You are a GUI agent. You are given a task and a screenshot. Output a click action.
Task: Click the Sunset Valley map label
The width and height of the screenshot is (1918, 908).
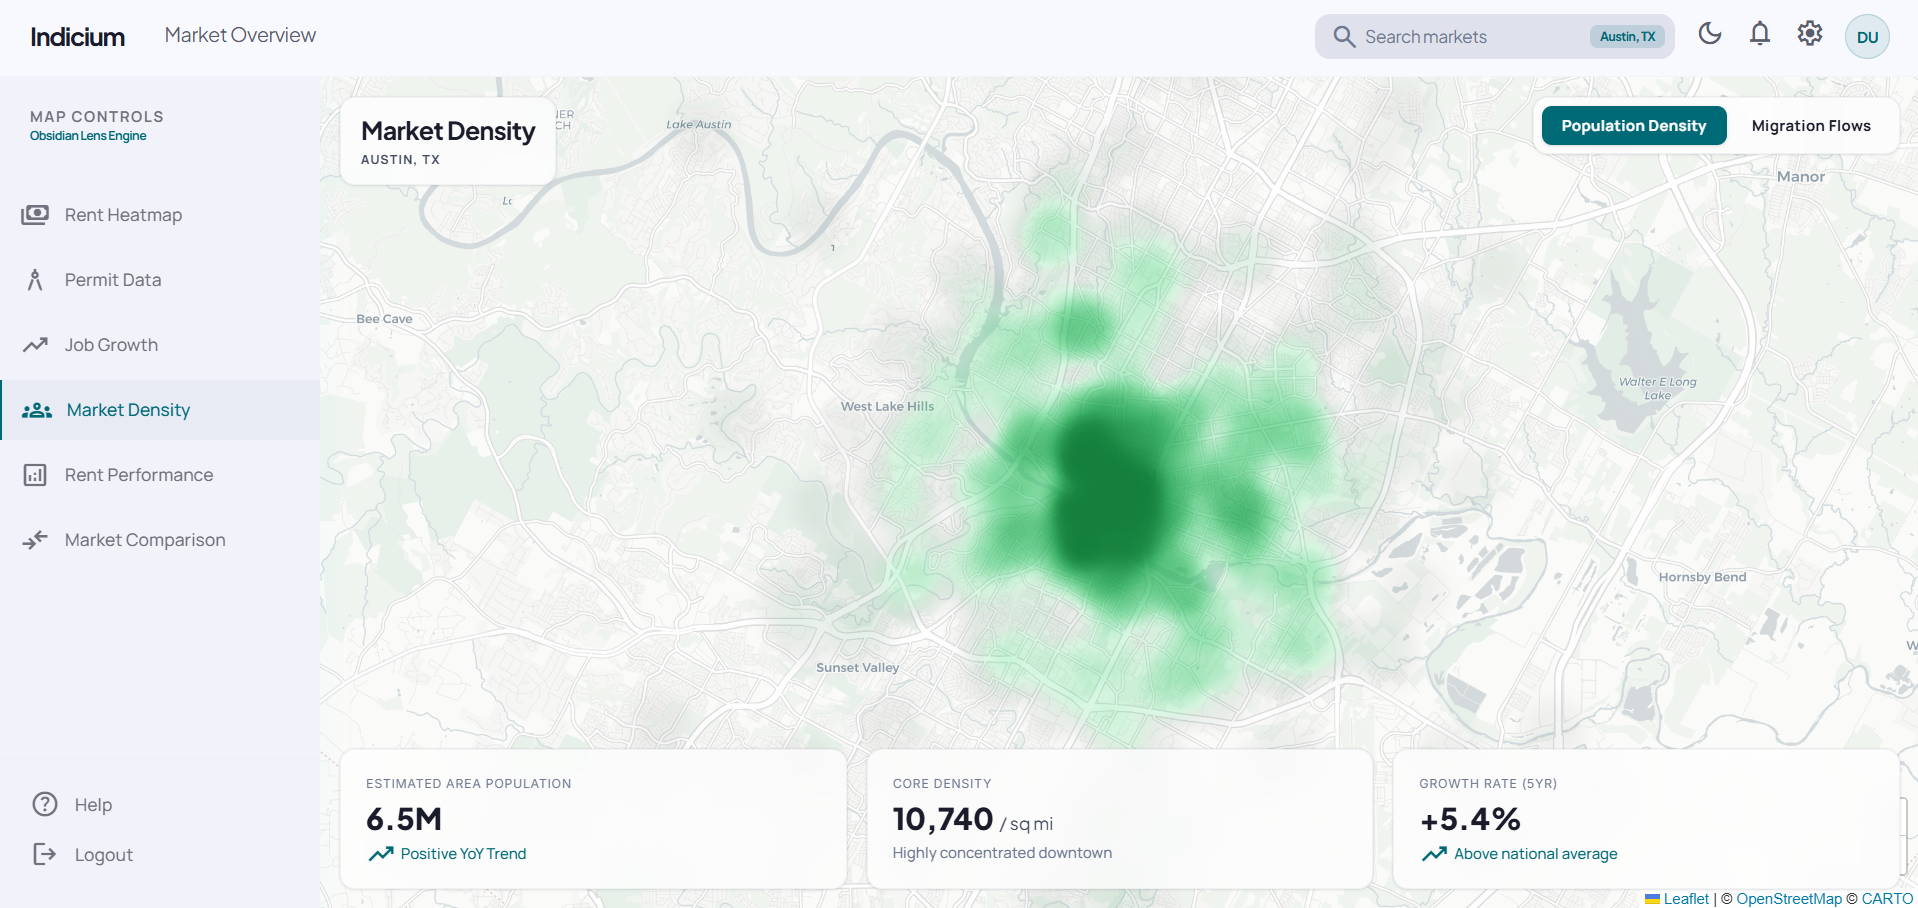pyautogui.click(x=857, y=668)
